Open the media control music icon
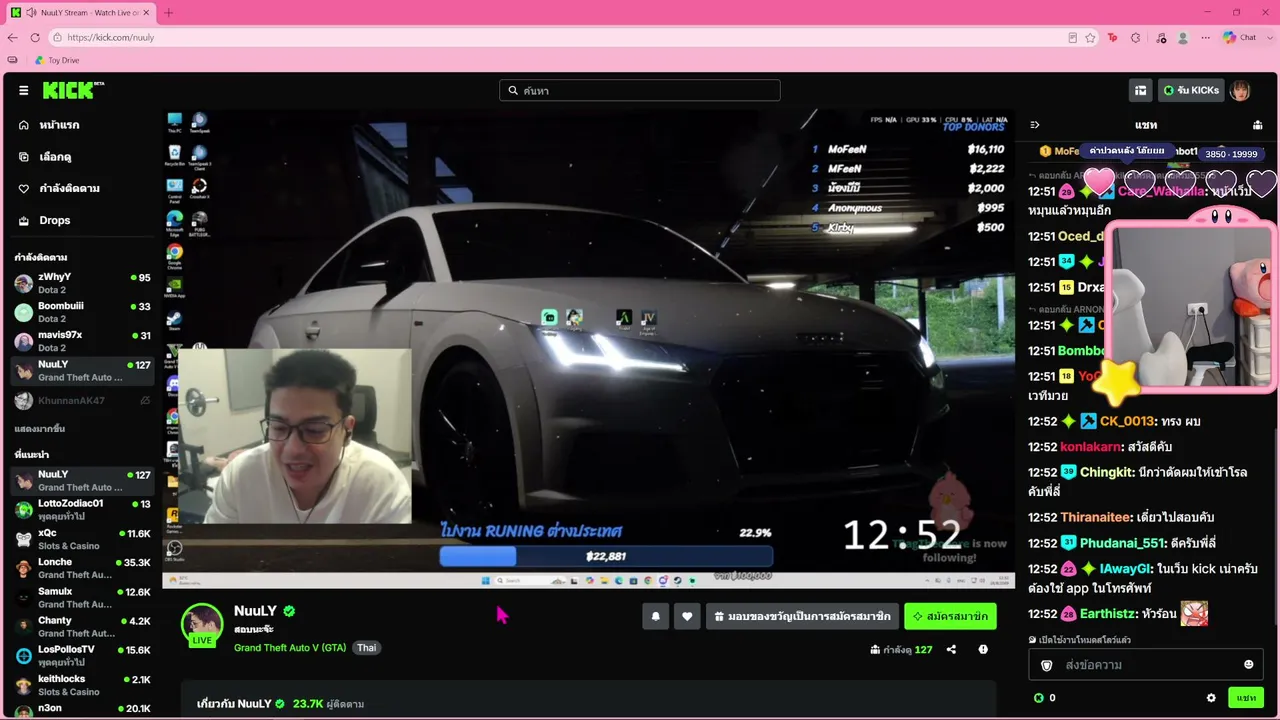1280x720 pixels. [x=1160, y=37]
